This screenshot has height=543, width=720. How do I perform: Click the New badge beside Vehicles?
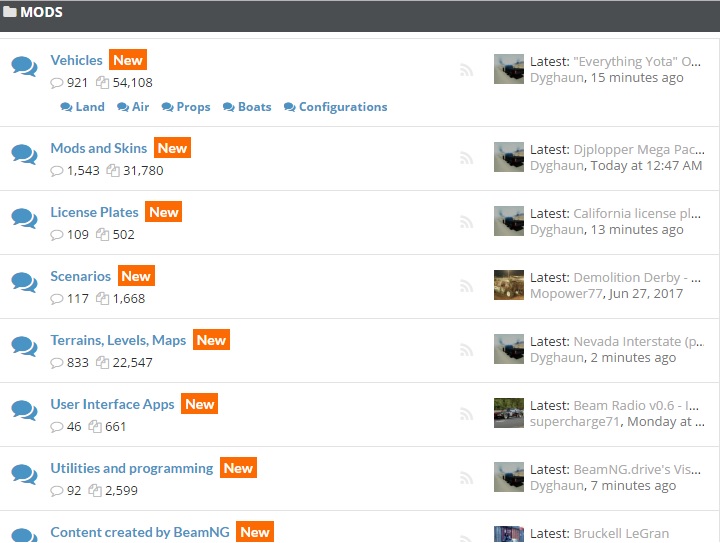coord(128,60)
